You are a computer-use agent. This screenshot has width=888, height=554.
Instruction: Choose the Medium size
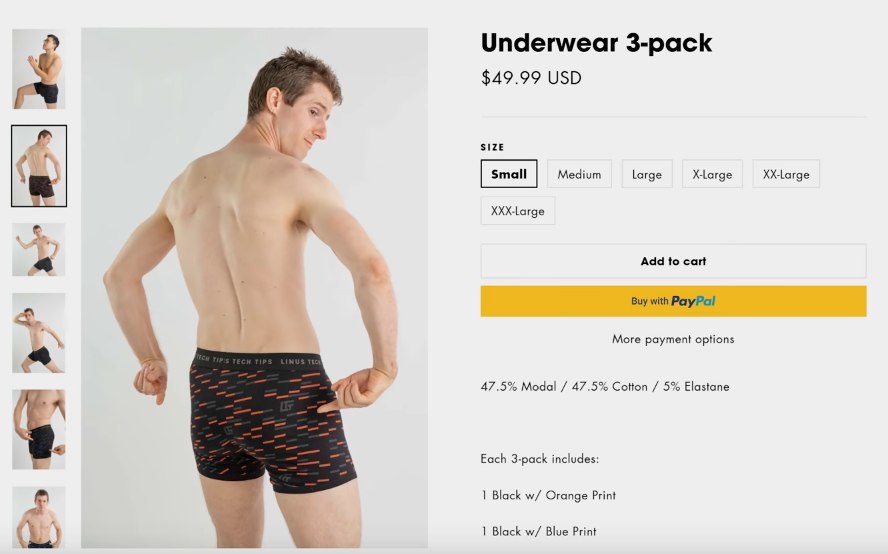click(x=579, y=174)
